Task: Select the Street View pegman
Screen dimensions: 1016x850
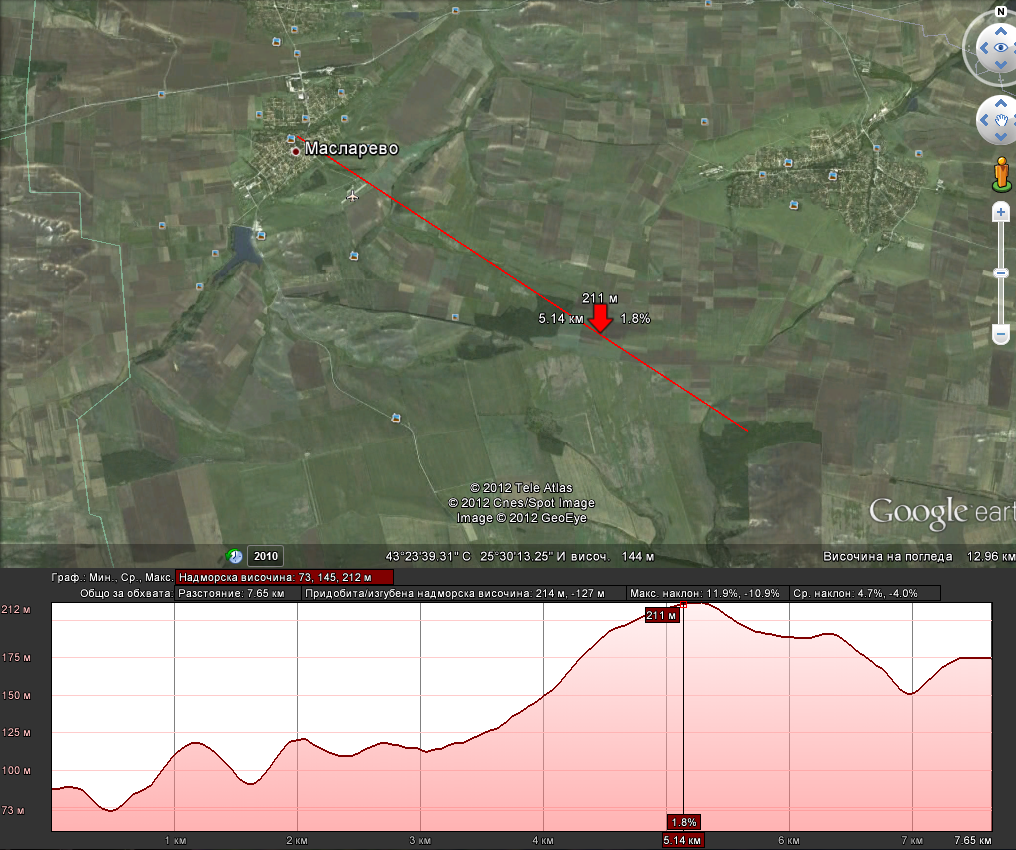Action: pos(1001,174)
